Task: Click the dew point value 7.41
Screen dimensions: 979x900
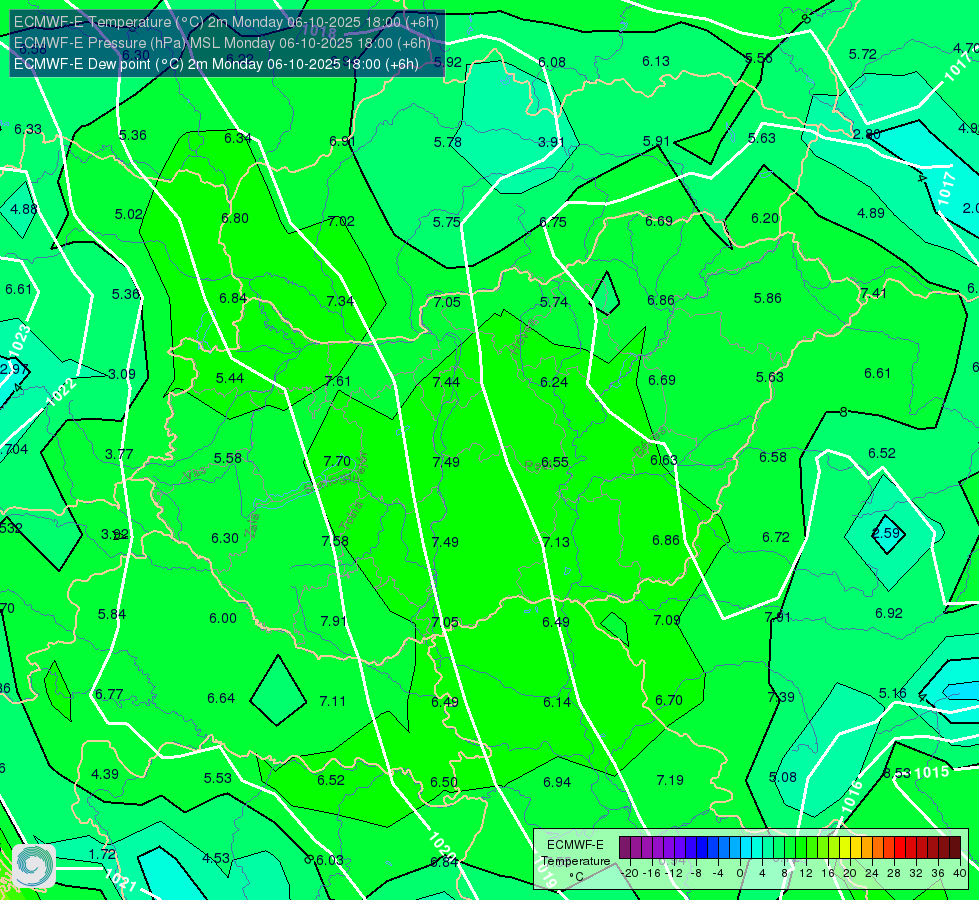Action: 873,293
